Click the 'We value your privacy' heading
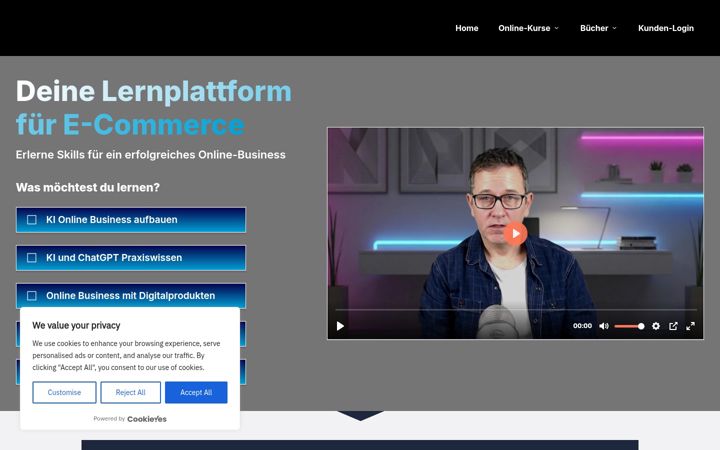 click(76, 326)
